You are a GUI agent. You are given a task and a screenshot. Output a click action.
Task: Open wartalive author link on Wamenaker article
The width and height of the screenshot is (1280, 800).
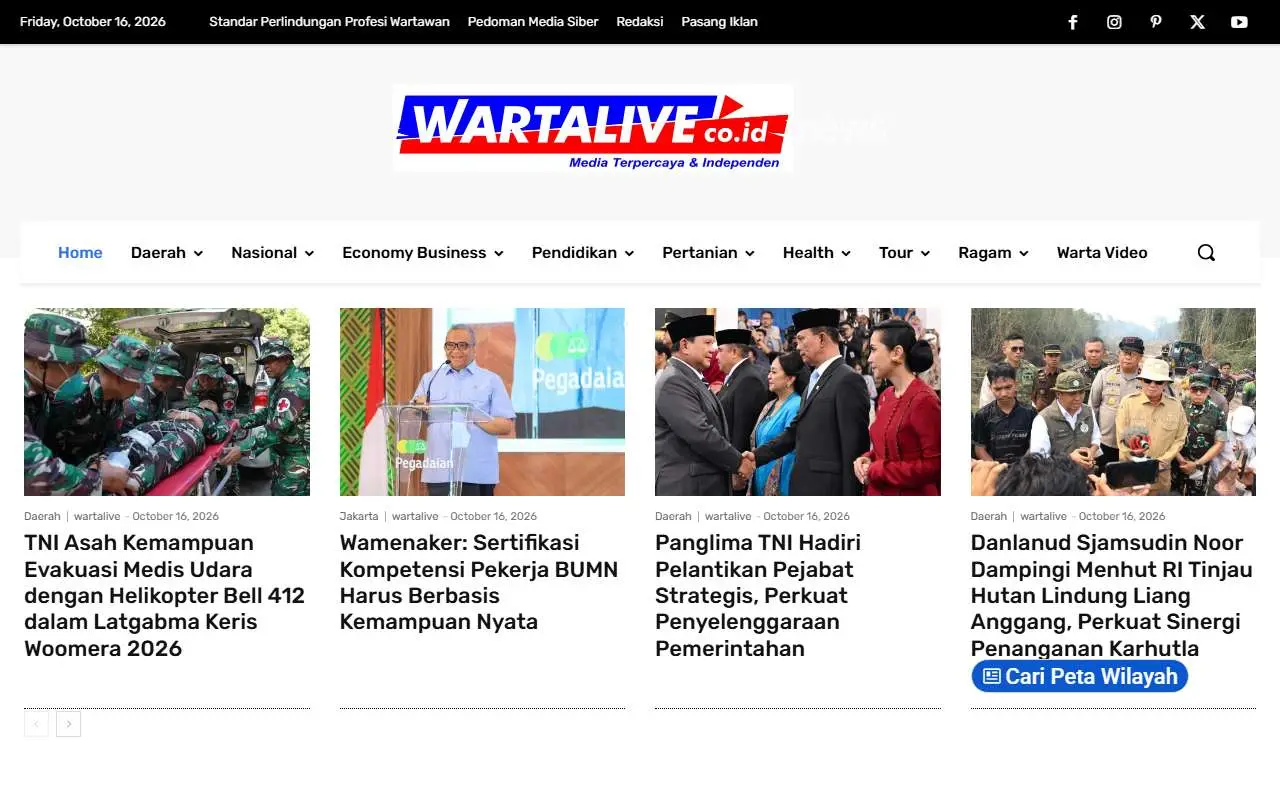click(415, 516)
